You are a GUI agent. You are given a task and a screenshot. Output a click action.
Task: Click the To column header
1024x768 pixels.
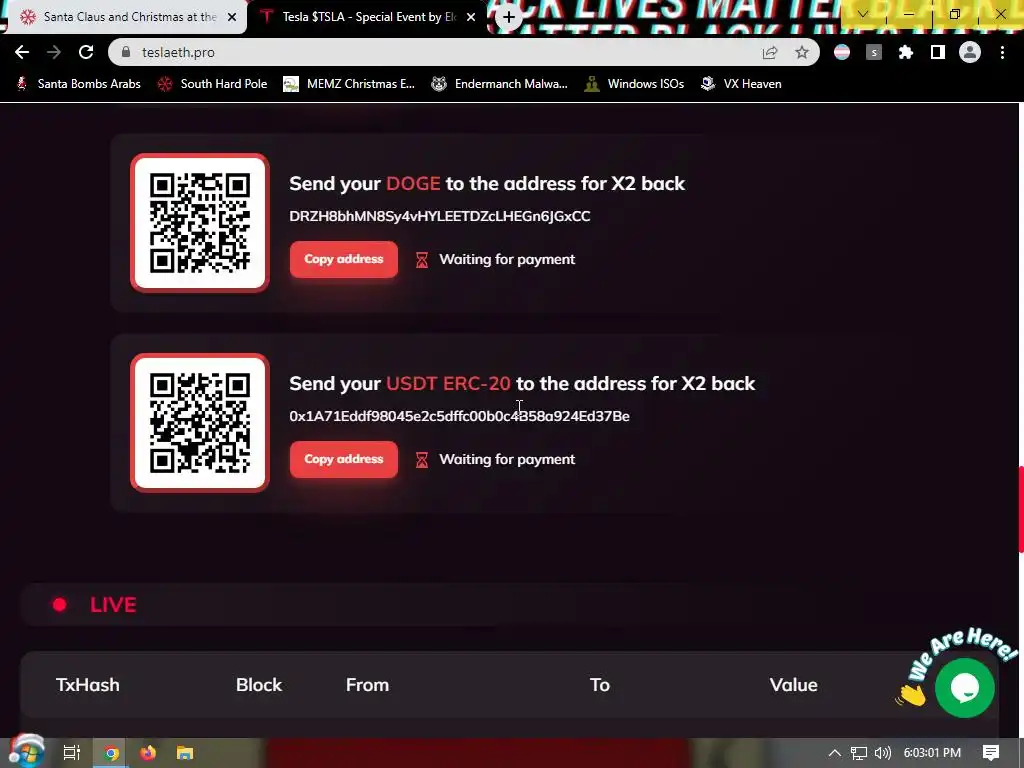tap(600, 684)
